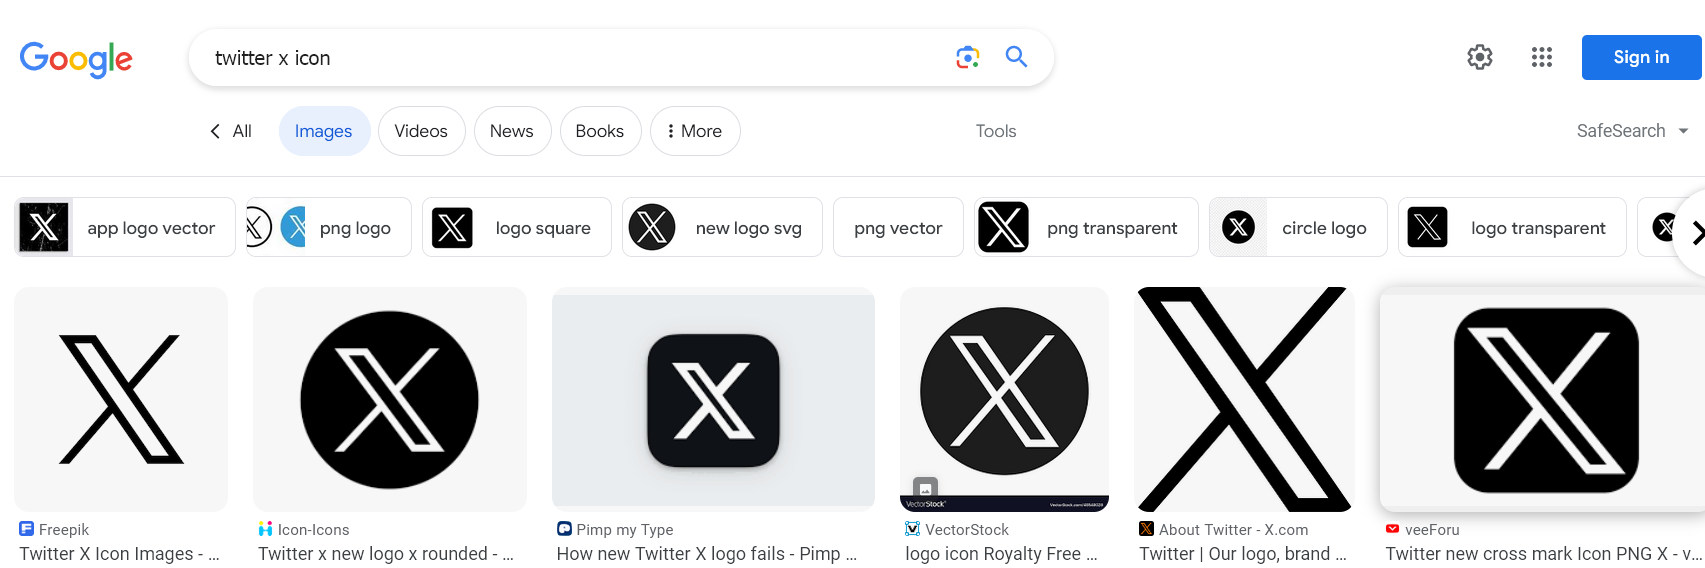This screenshot has height=568, width=1705.
Task: Expand the More search categories menu
Action: 695,131
